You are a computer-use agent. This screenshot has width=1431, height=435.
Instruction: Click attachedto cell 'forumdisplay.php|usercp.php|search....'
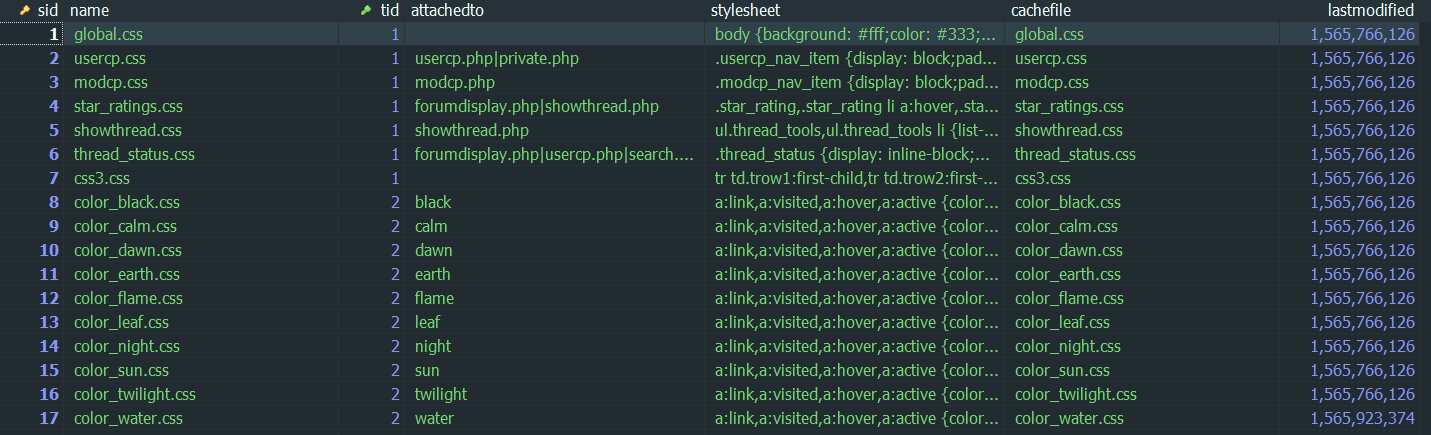[554, 154]
